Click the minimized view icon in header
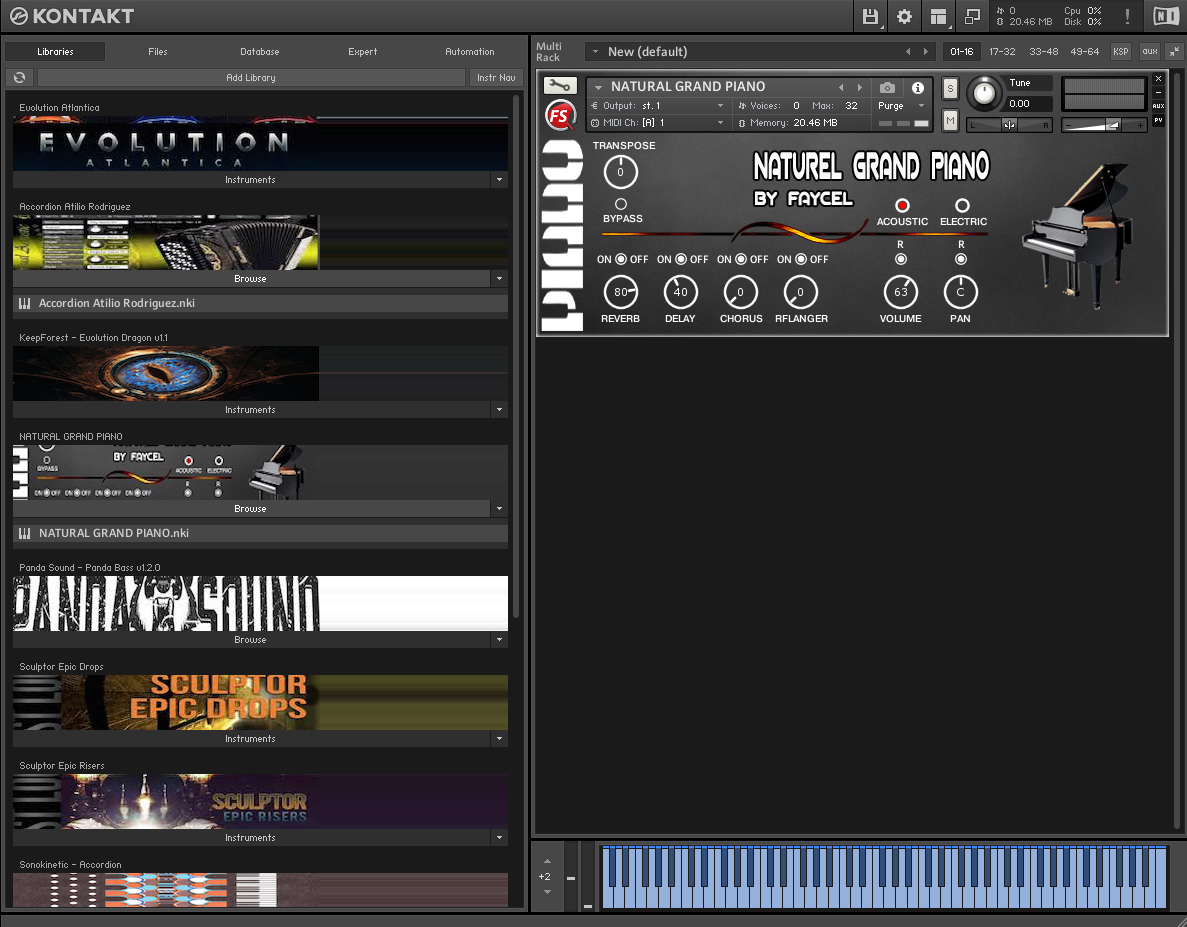This screenshot has width=1187, height=927. tap(973, 16)
